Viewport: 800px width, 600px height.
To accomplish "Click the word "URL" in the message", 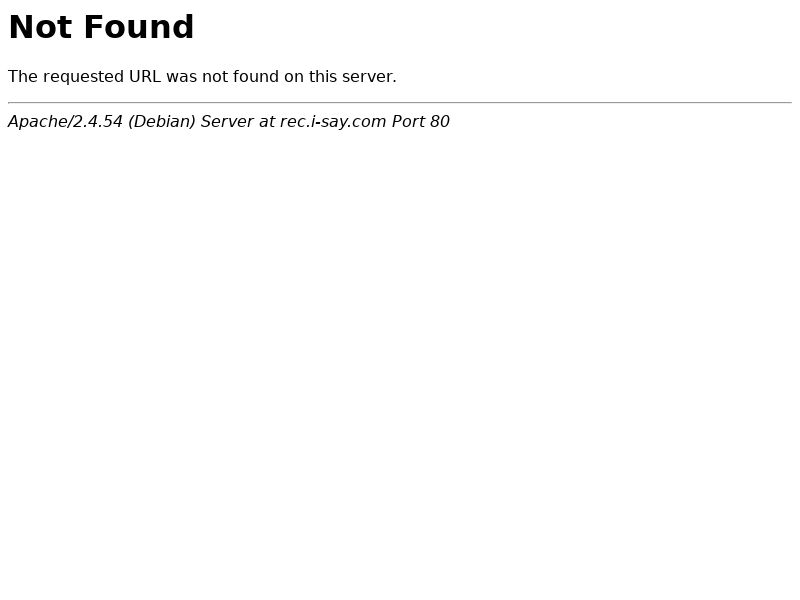I will [x=144, y=77].
